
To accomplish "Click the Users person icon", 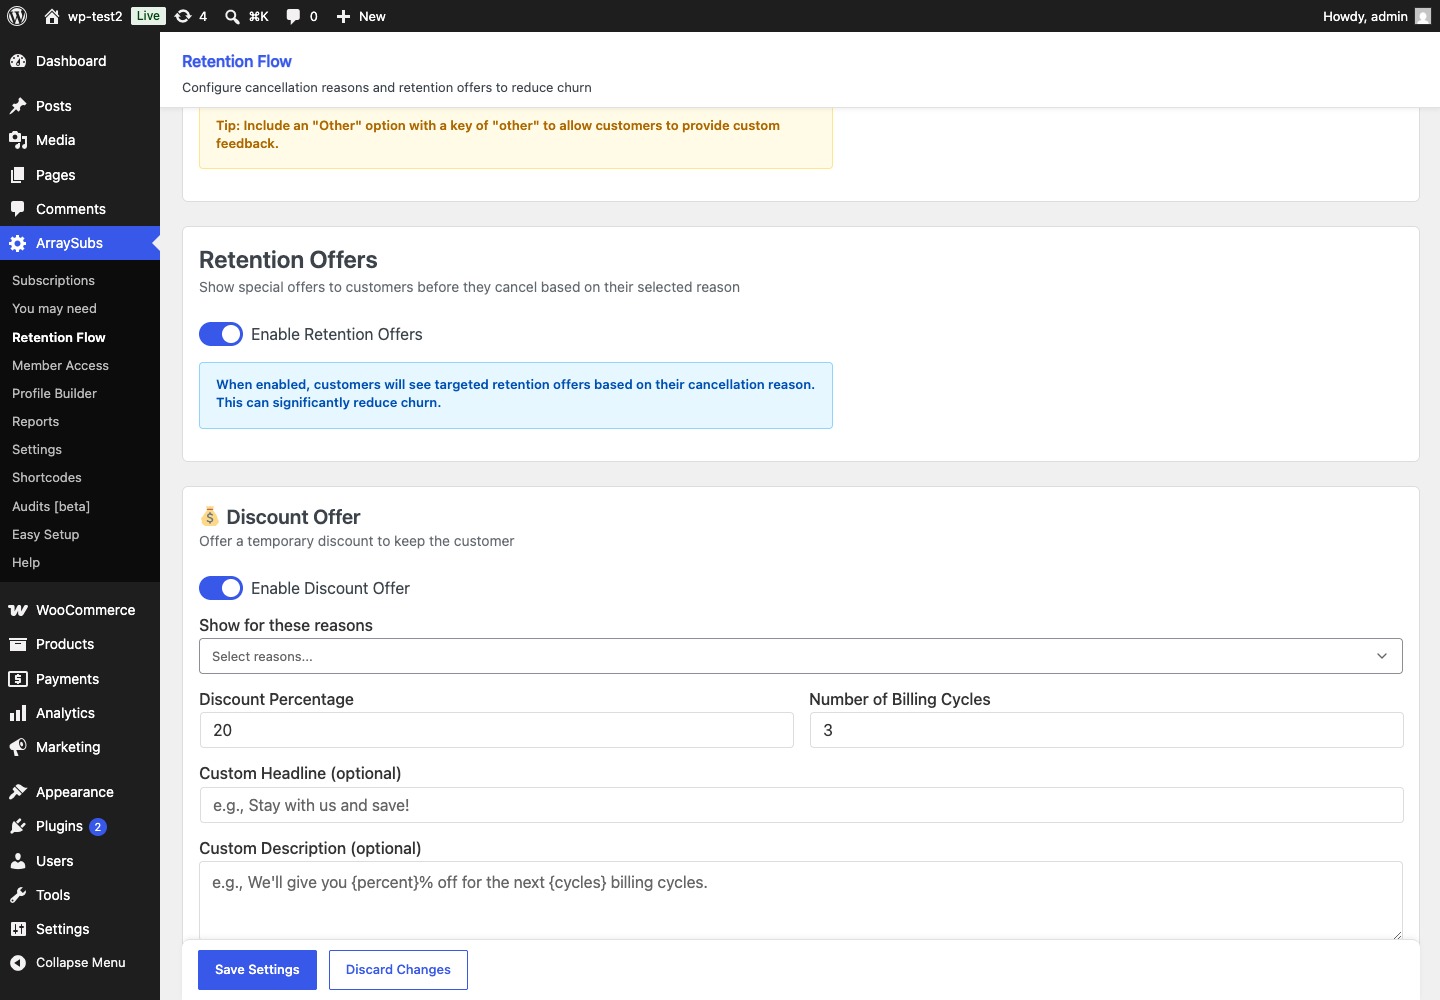I will (18, 861).
